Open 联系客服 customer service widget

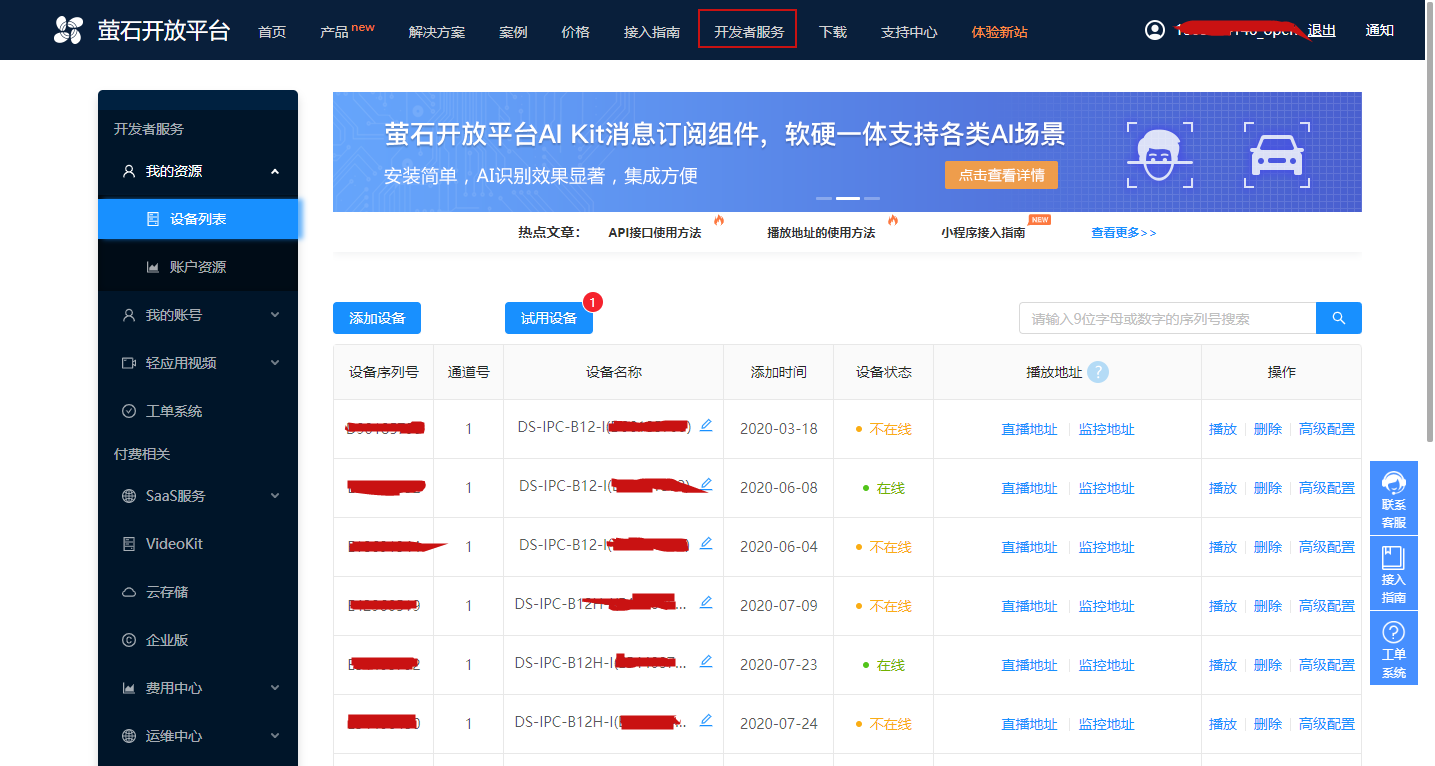(x=1394, y=498)
